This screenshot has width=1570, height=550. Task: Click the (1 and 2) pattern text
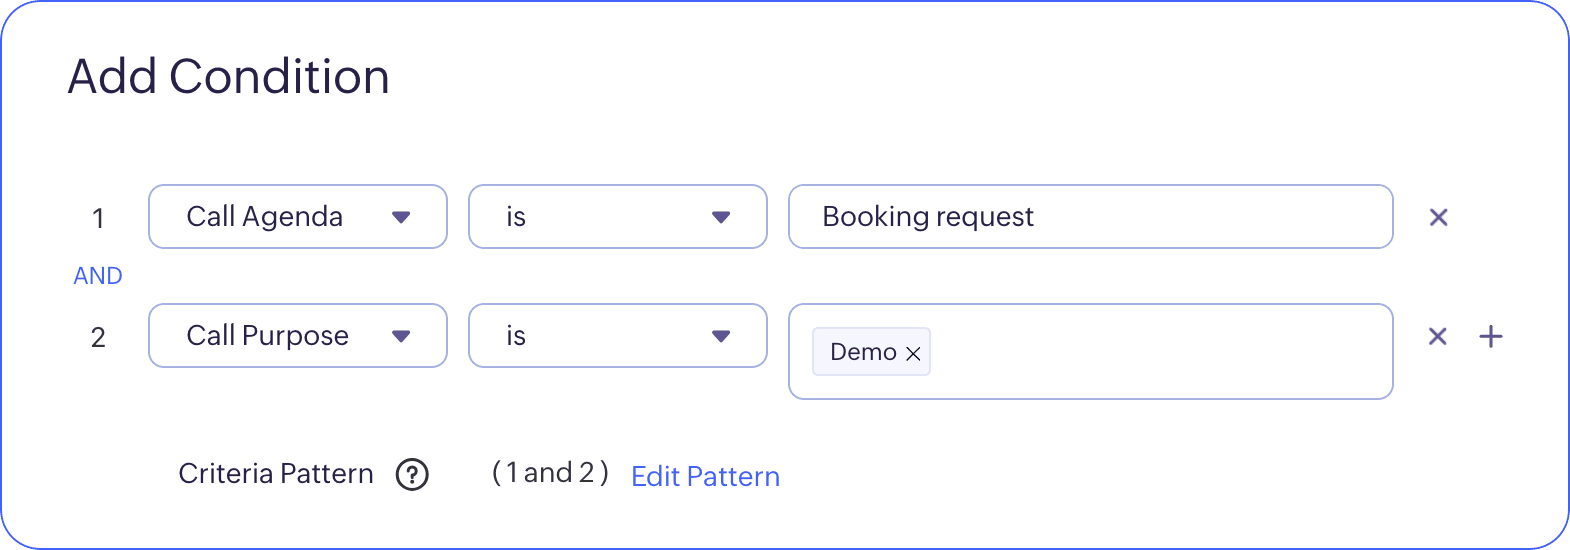pos(550,473)
